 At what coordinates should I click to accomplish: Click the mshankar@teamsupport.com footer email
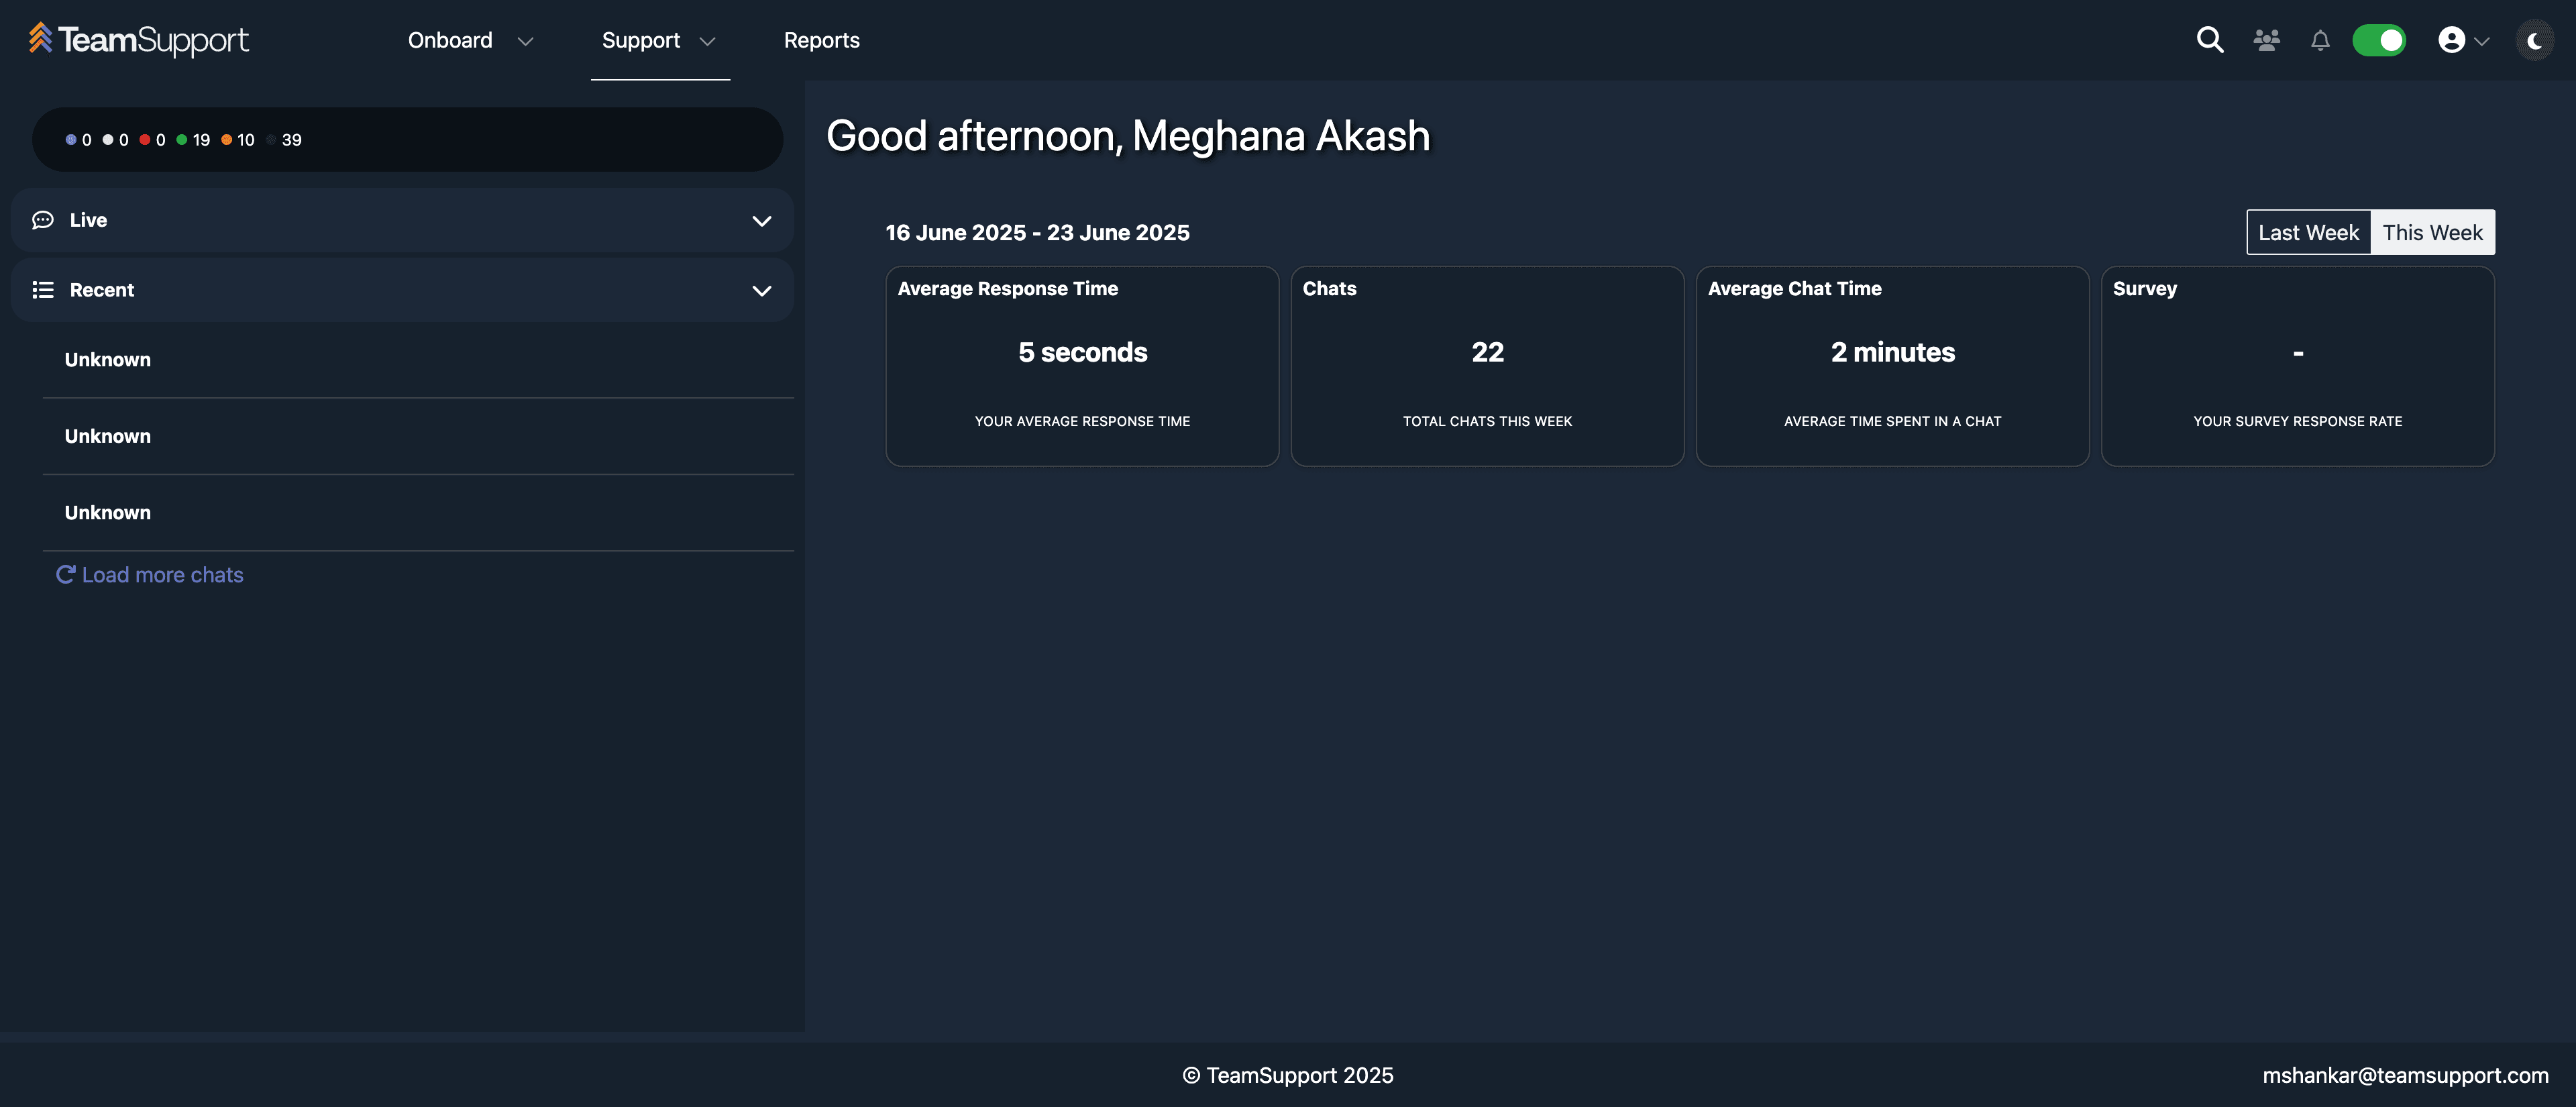click(x=2405, y=1075)
